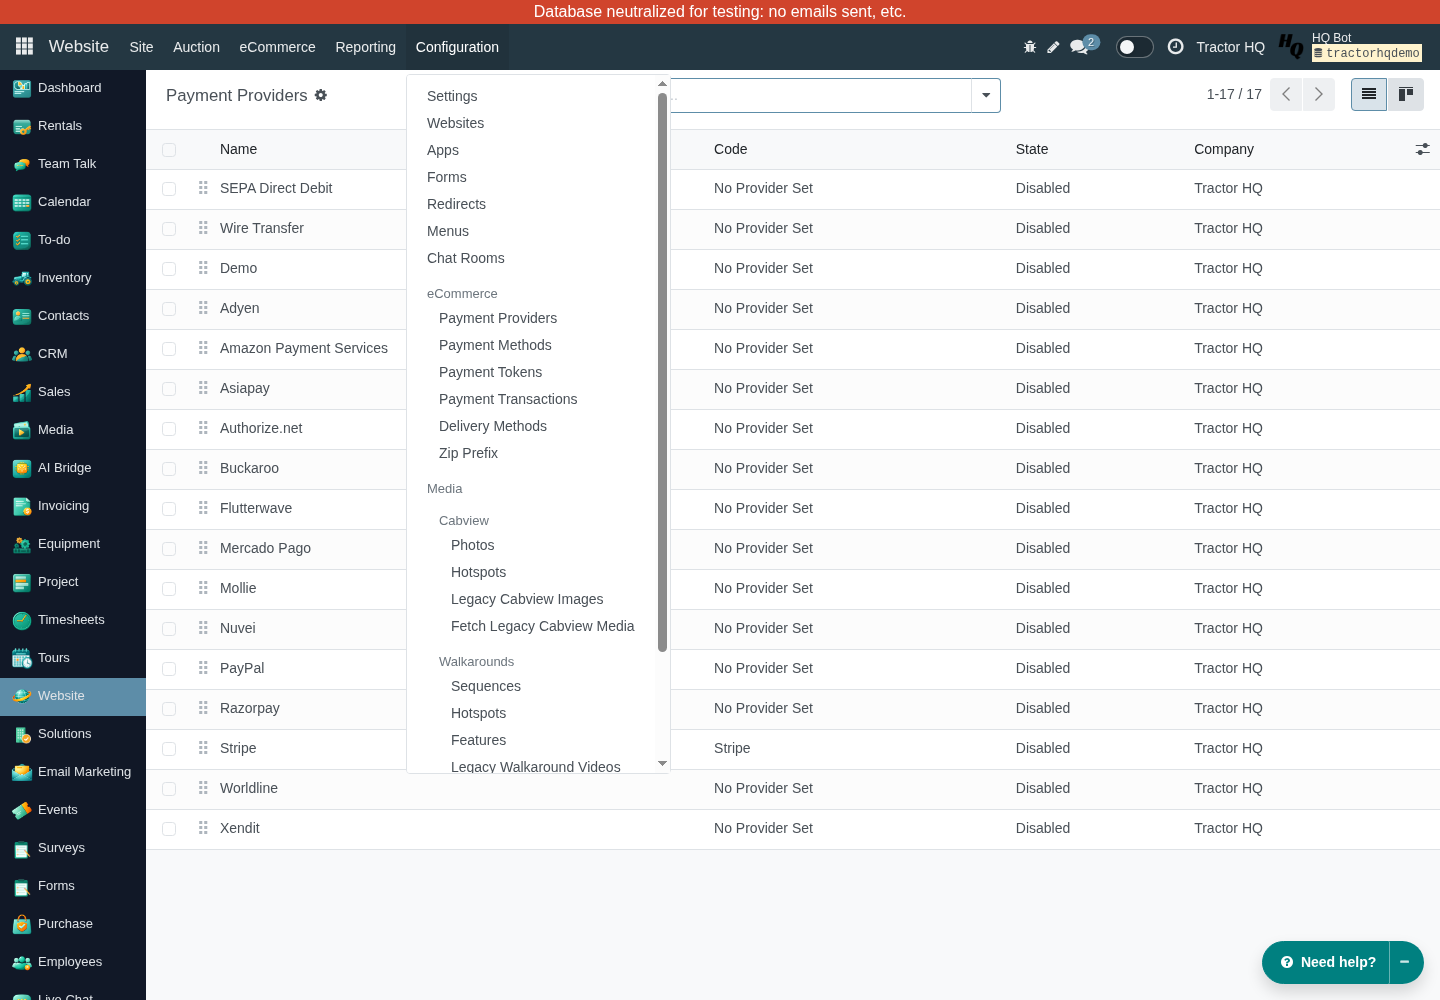Screen dimensions: 1440x1000
Task: Go to next page arrow
Action: point(1319,94)
